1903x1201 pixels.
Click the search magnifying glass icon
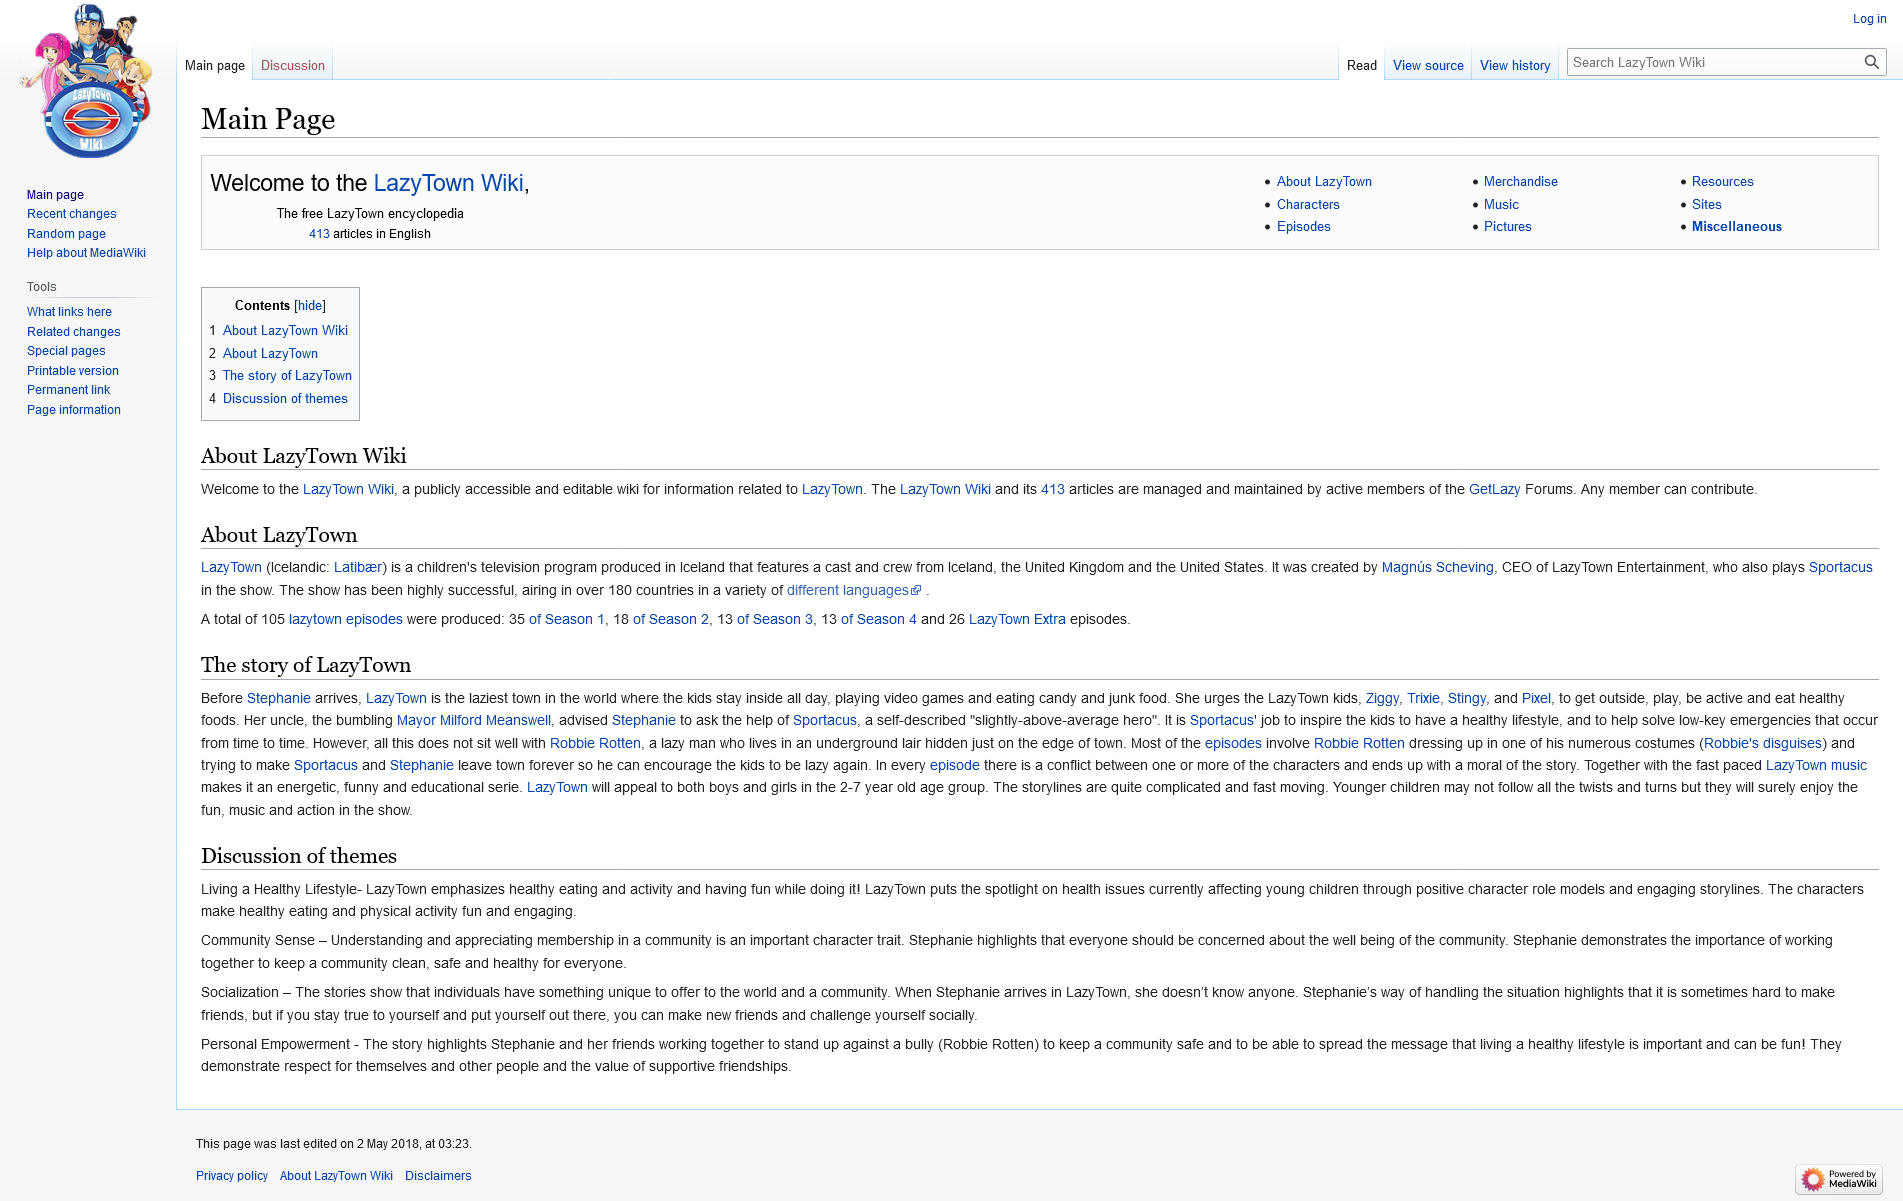[x=1871, y=62]
